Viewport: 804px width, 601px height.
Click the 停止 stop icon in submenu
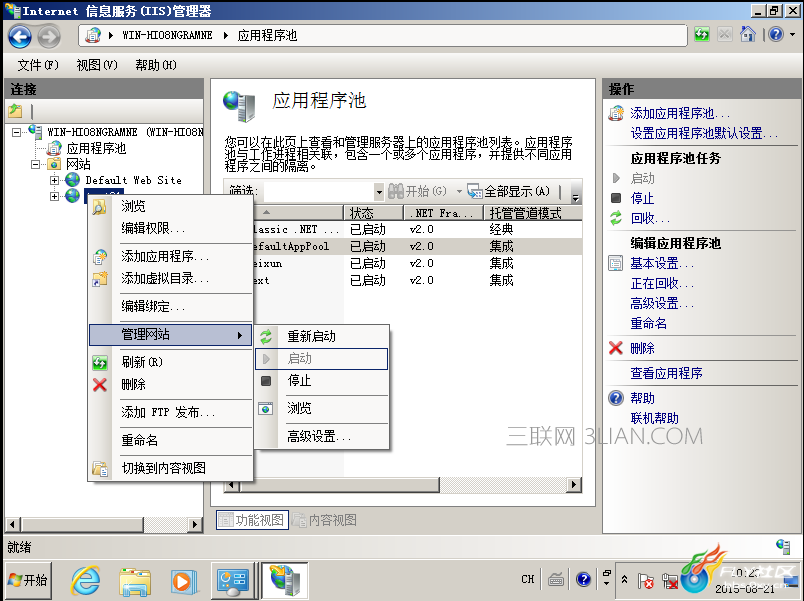click(266, 381)
